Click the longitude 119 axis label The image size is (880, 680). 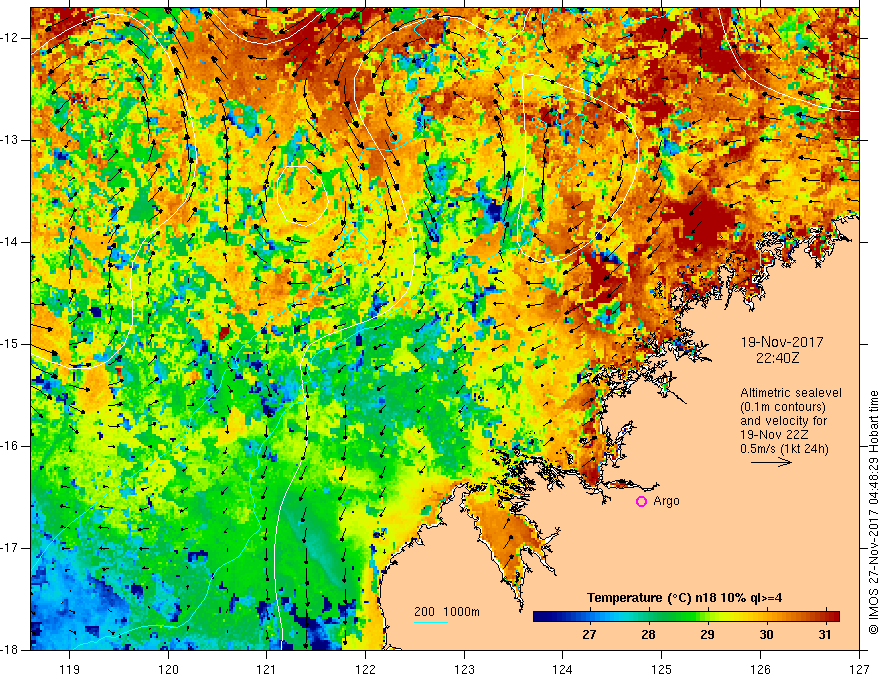tap(70, 669)
